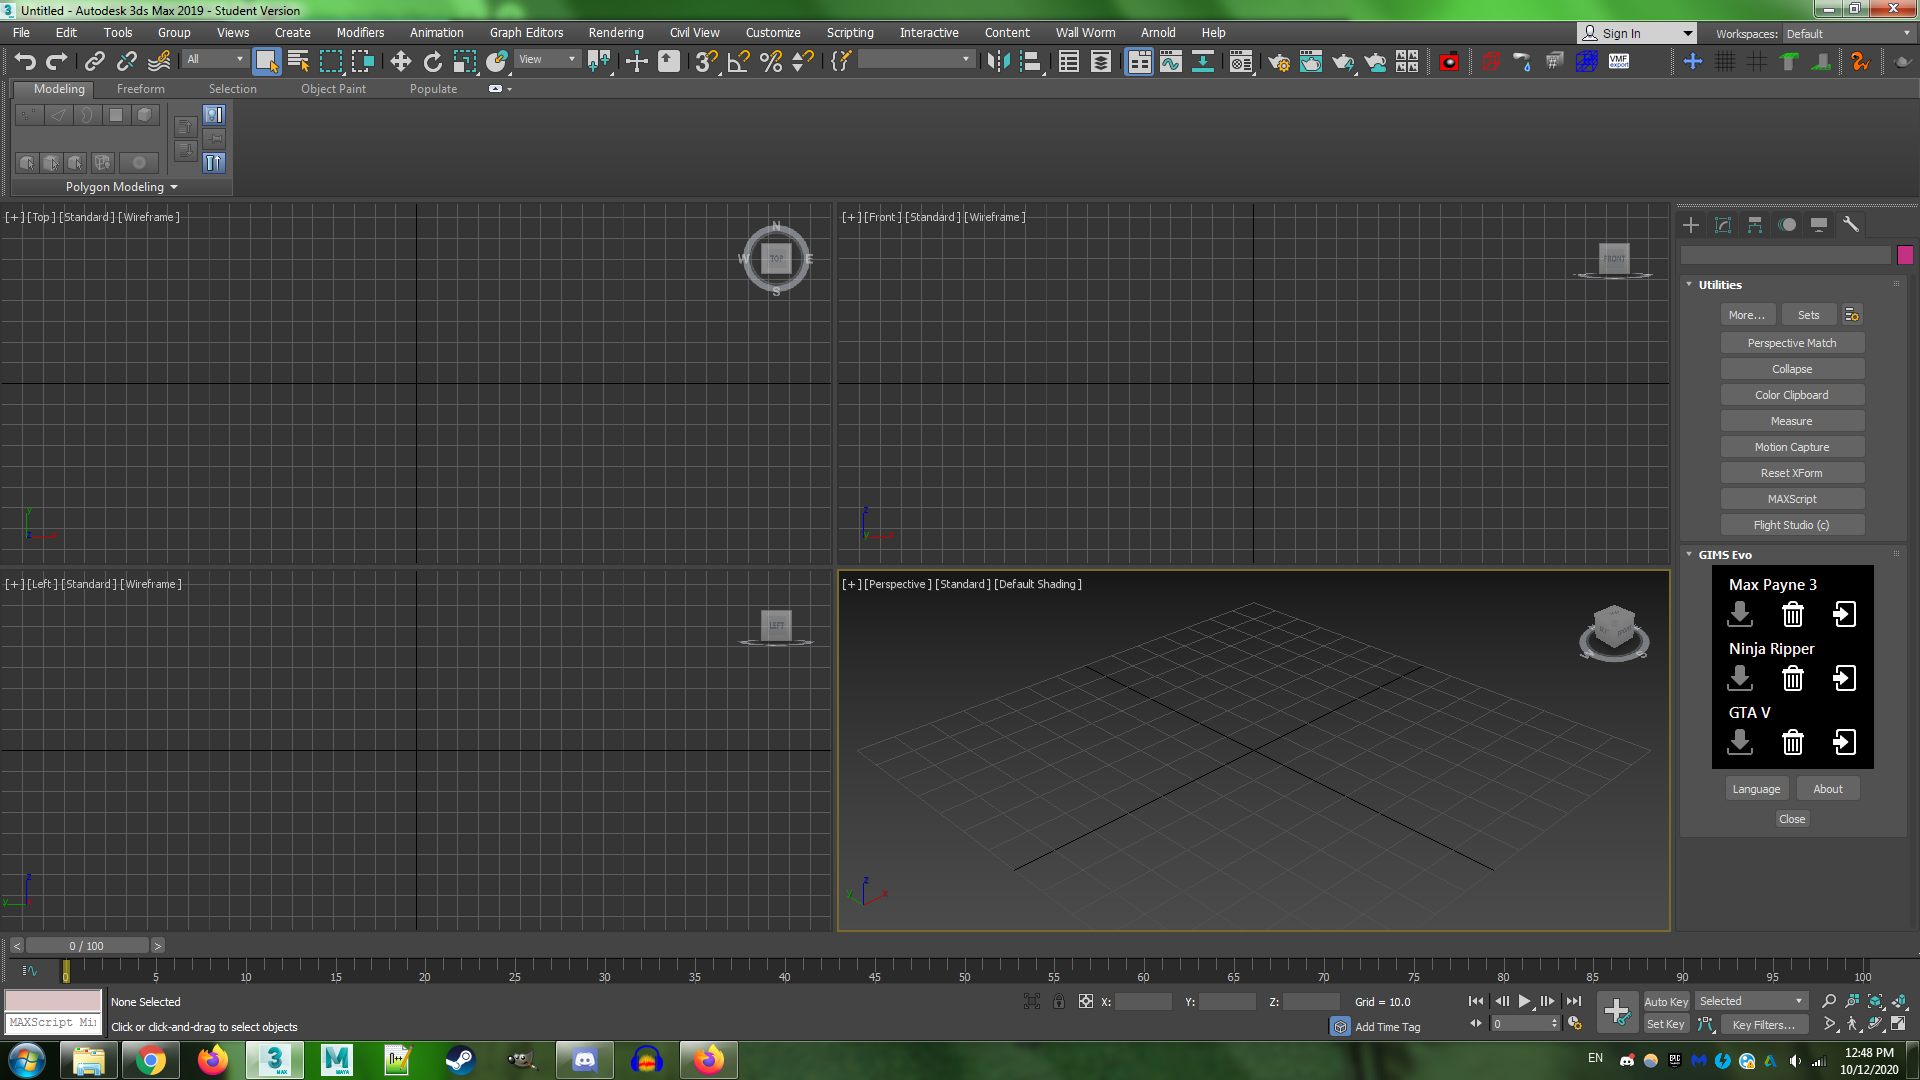Screen dimensions: 1920x1080
Task: Open the Create panel plus icon
Action: click(1691, 225)
